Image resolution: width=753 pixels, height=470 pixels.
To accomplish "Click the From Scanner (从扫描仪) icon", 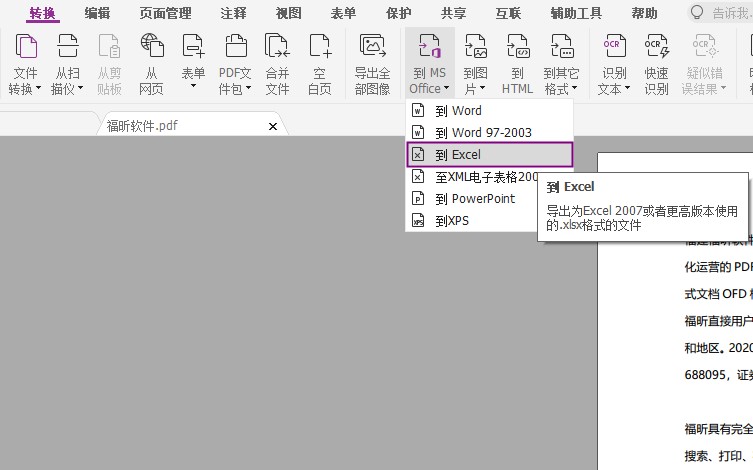I will tap(68, 63).
